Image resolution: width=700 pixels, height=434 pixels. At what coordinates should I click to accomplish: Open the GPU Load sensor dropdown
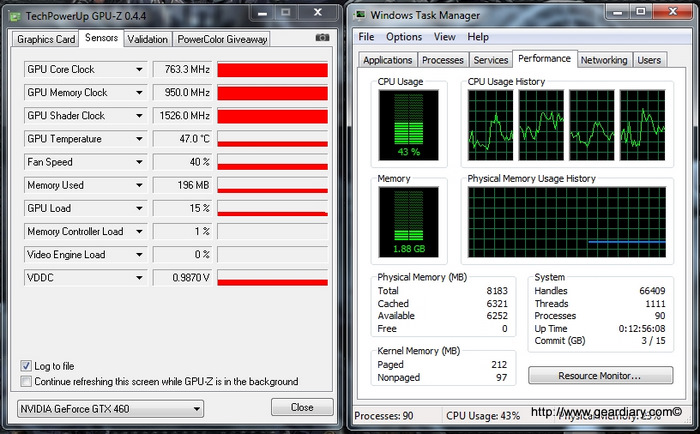[x=139, y=209]
